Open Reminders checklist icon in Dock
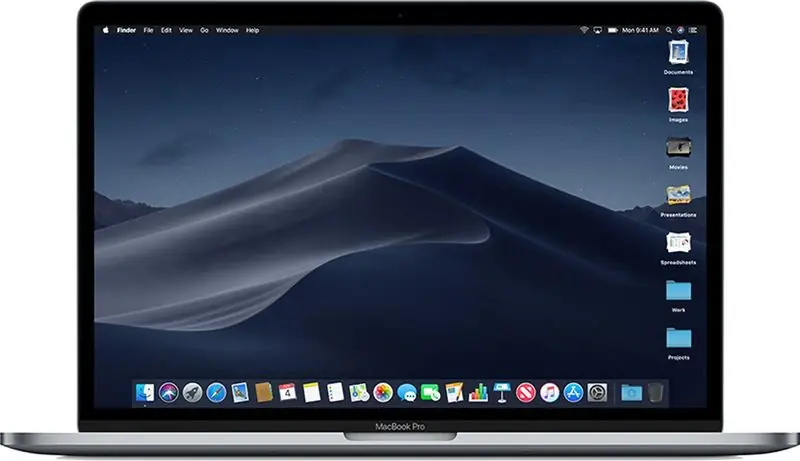 pos(335,393)
